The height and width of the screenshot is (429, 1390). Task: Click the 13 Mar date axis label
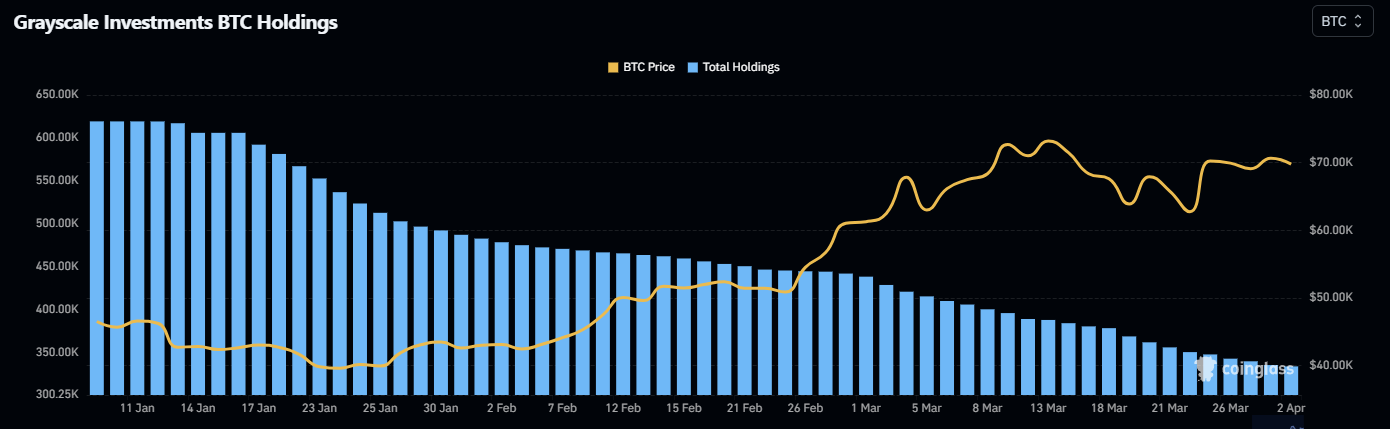click(1048, 408)
